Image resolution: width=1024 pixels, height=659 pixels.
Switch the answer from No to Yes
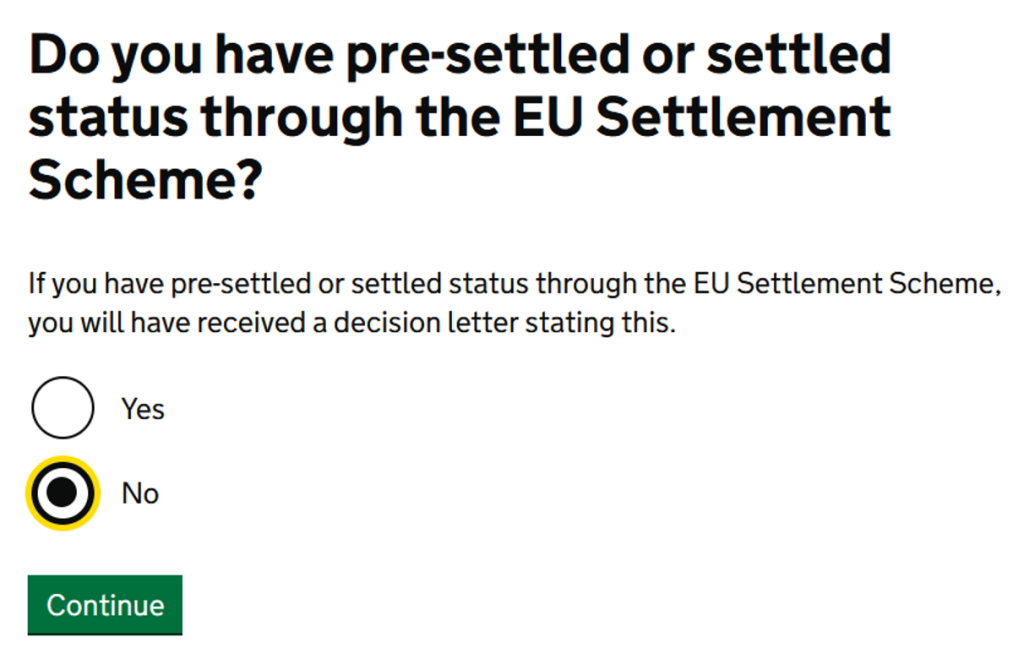pyautogui.click(x=63, y=408)
